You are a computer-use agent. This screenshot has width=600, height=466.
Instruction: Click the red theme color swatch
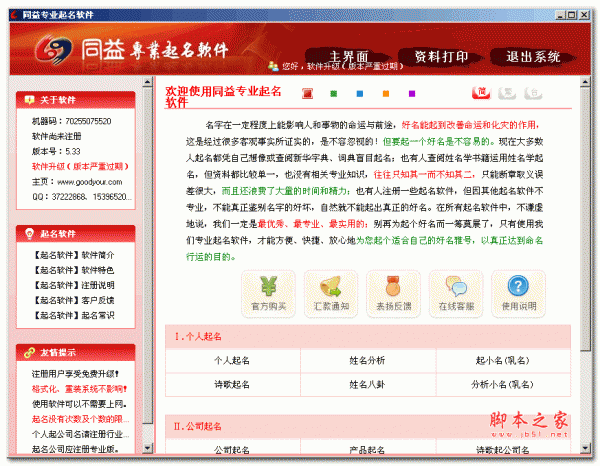(x=307, y=93)
